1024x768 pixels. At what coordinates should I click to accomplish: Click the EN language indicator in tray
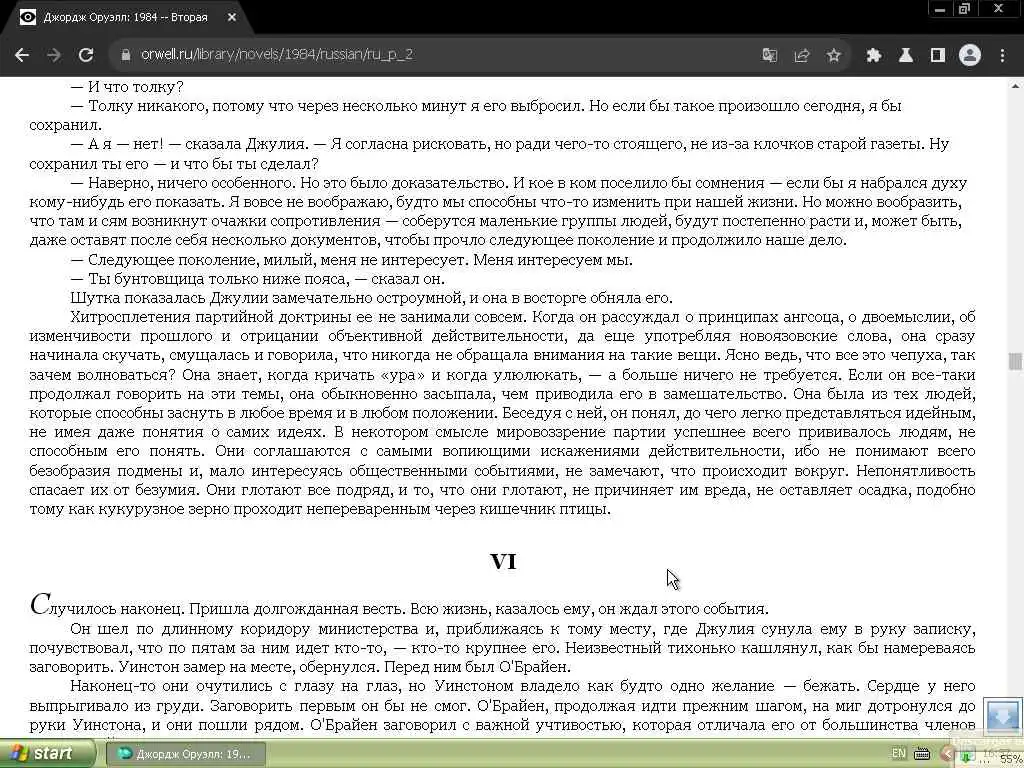pyautogui.click(x=899, y=754)
